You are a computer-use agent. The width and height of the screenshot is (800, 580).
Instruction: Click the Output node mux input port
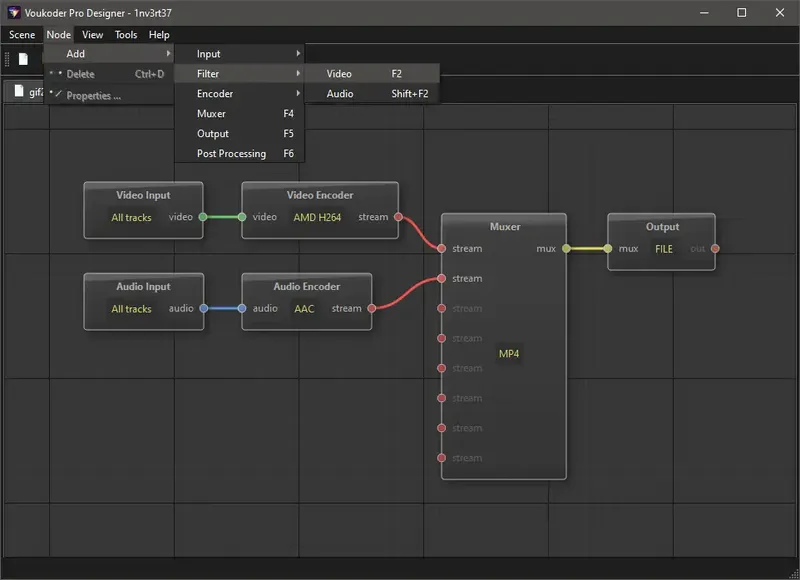click(x=608, y=248)
